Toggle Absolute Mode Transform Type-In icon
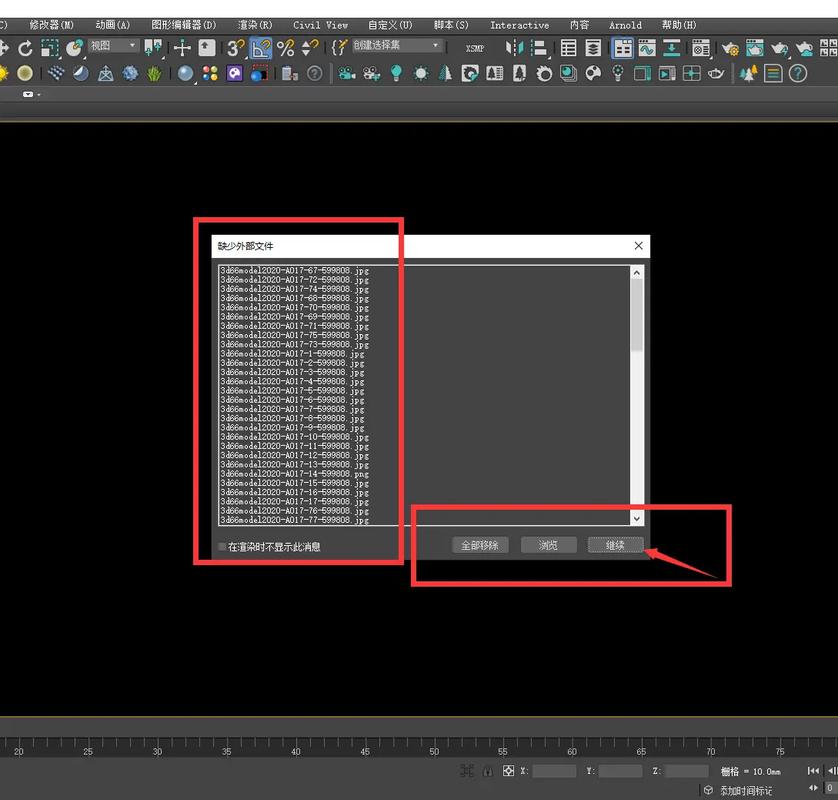This screenshot has width=838, height=800. click(508, 771)
